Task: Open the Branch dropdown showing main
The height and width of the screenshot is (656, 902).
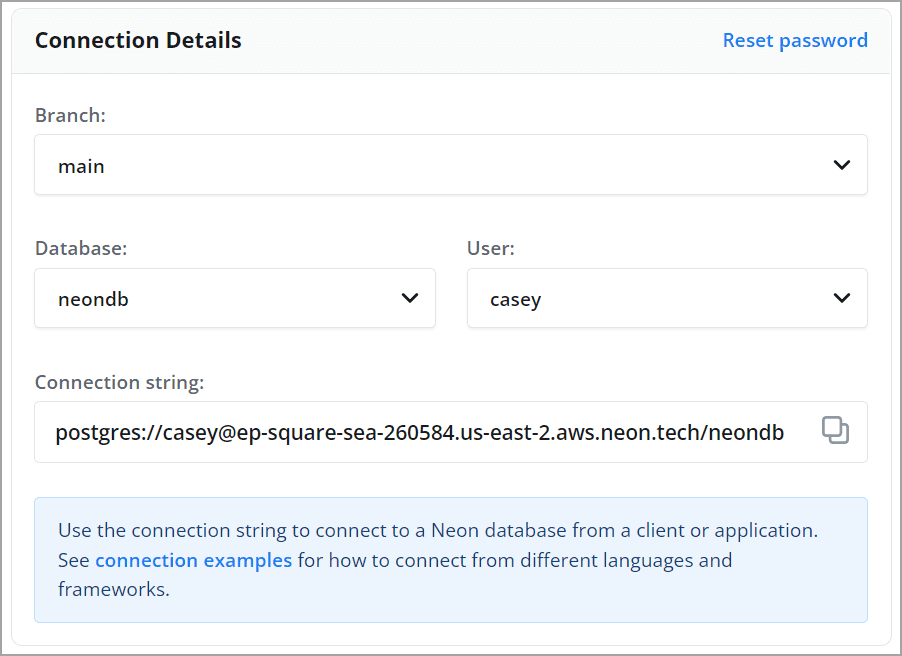Action: [x=451, y=165]
